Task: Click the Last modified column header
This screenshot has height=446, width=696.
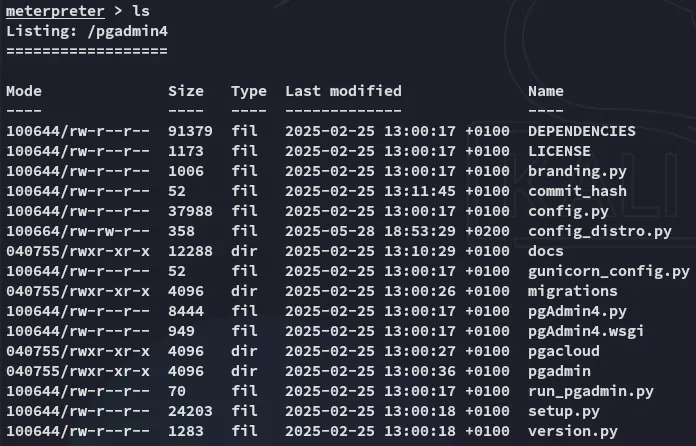Action: (343, 91)
